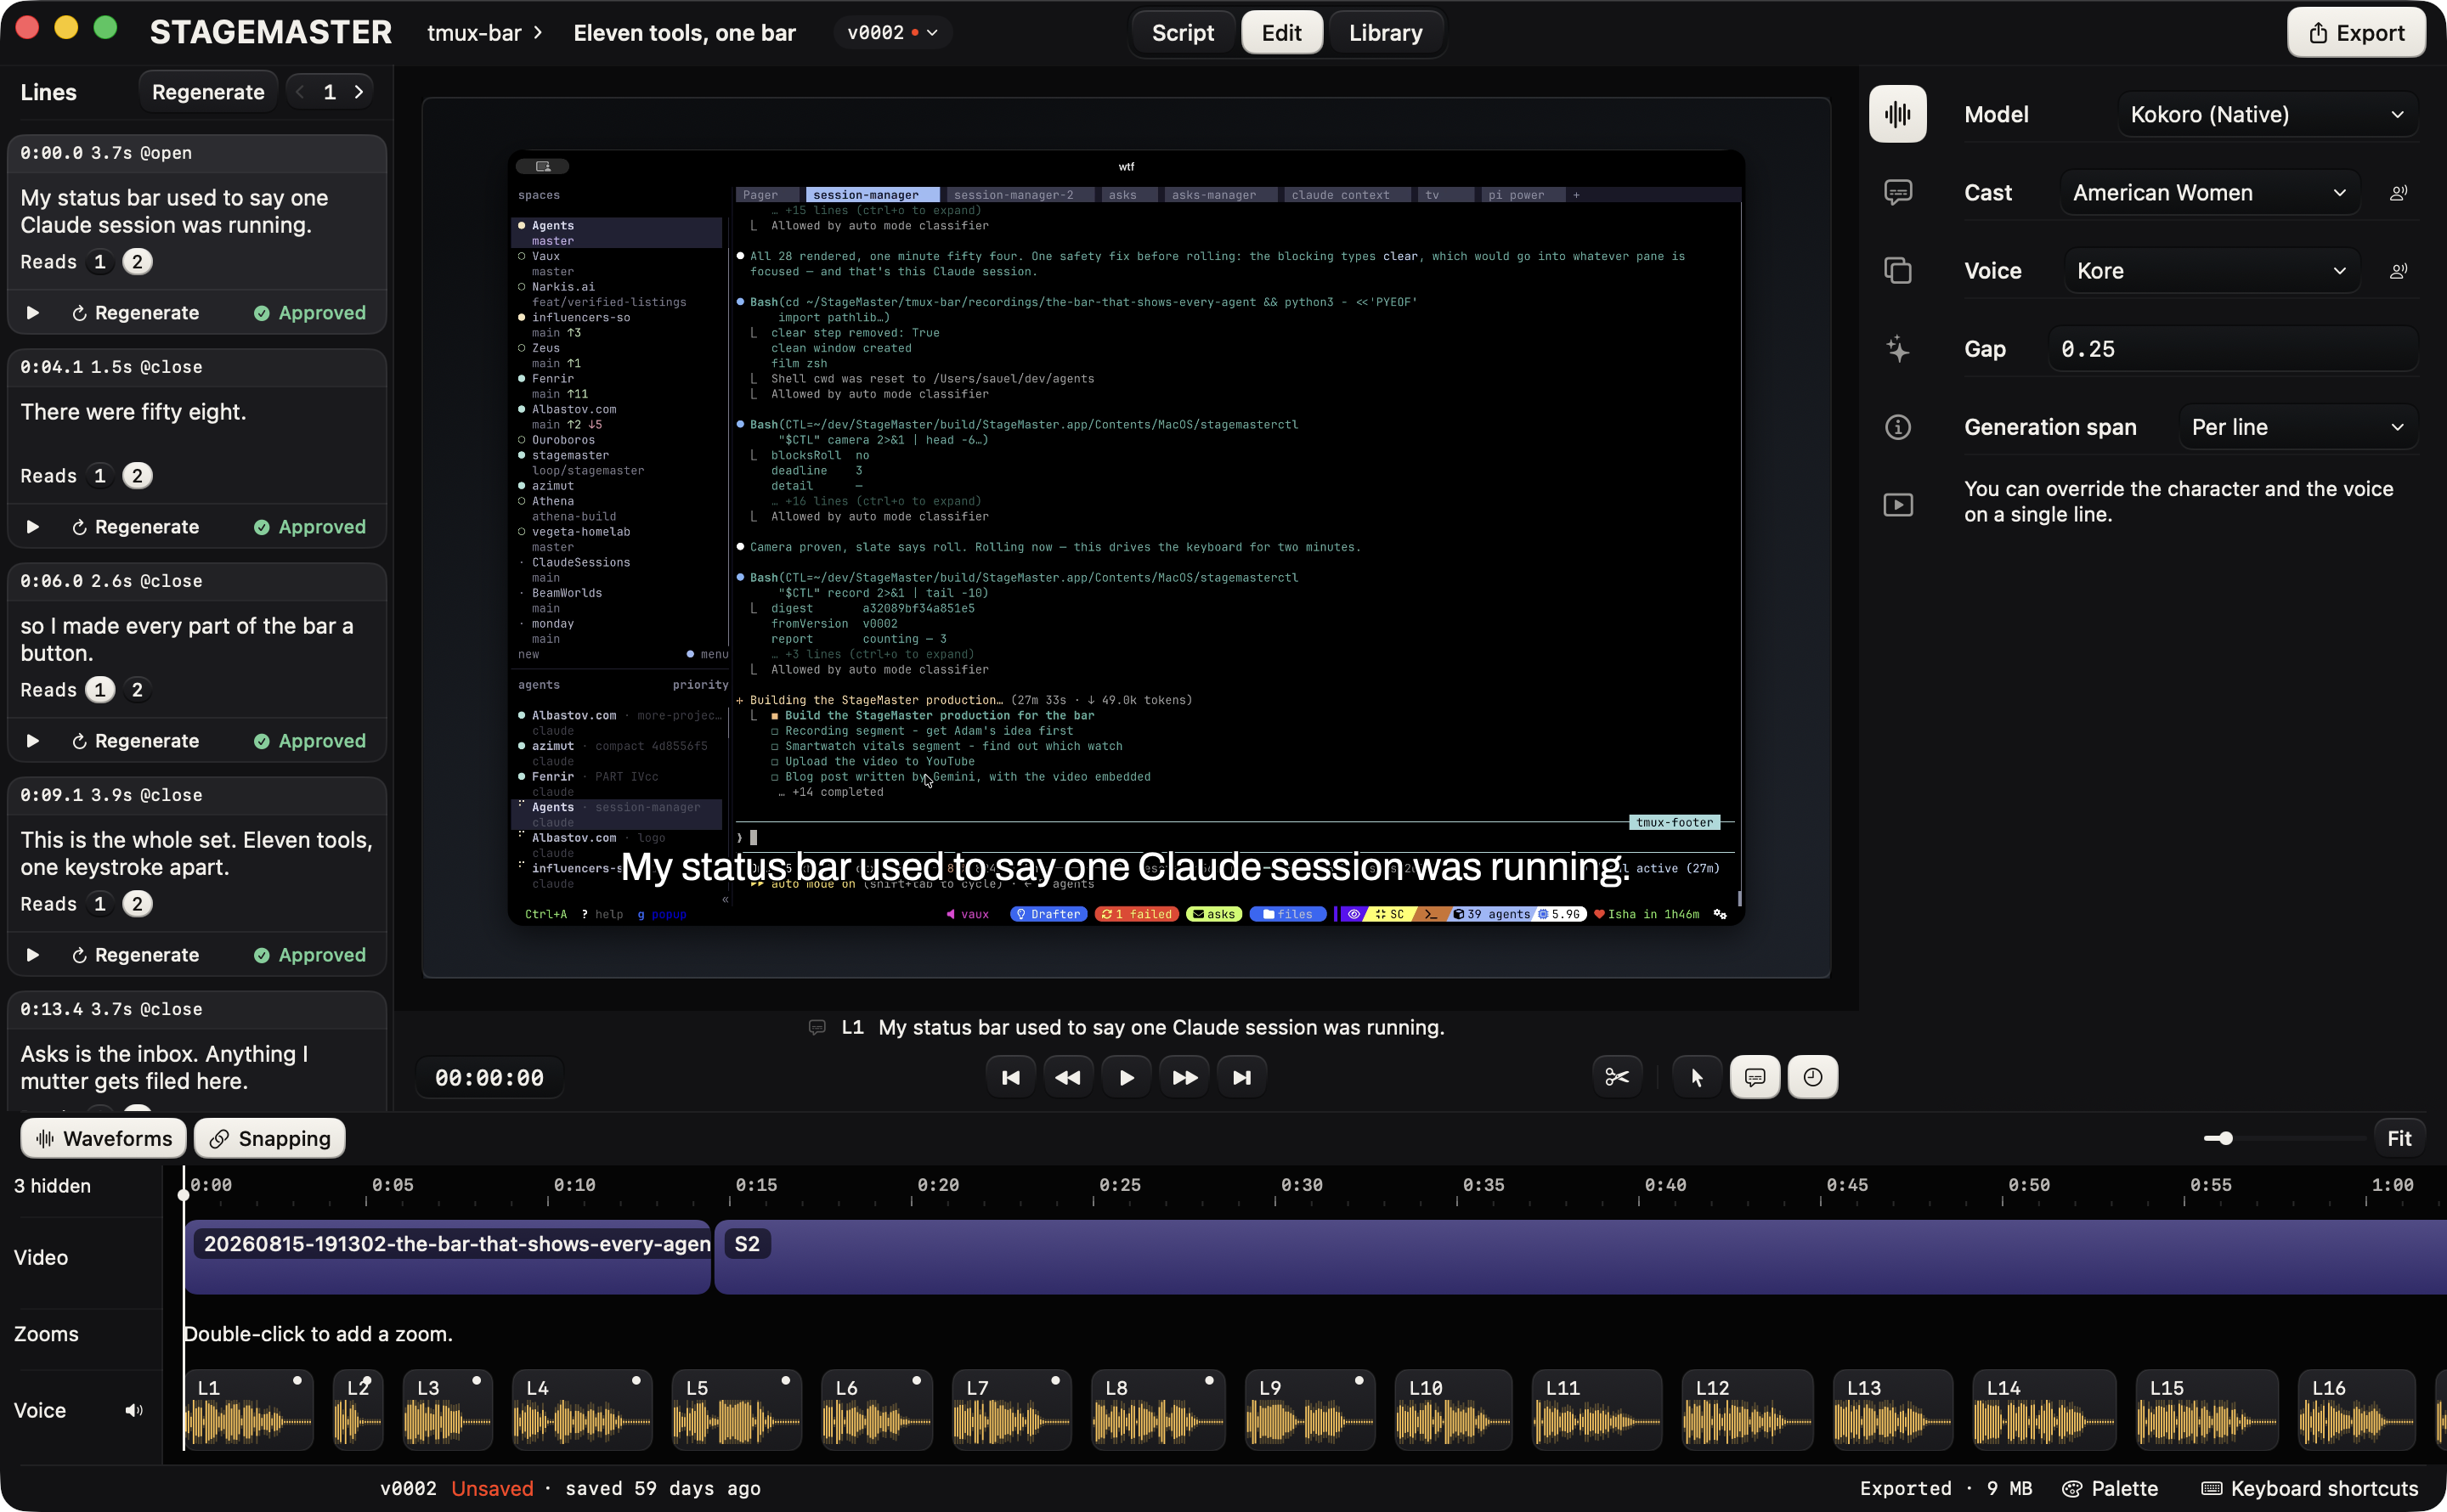The image size is (2447, 1512).
Task: Click the person-voice icon next to Voice dropdown
Action: [2398, 271]
